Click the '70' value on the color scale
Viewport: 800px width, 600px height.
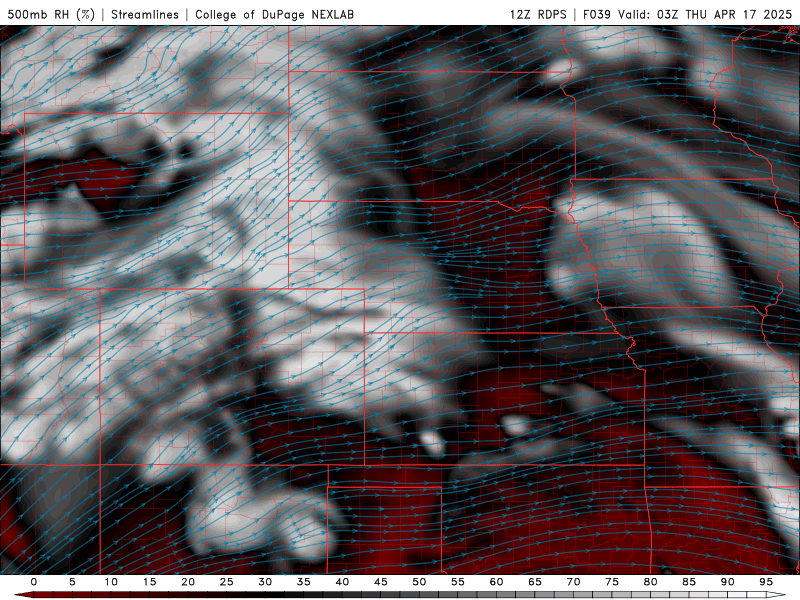[x=573, y=582]
